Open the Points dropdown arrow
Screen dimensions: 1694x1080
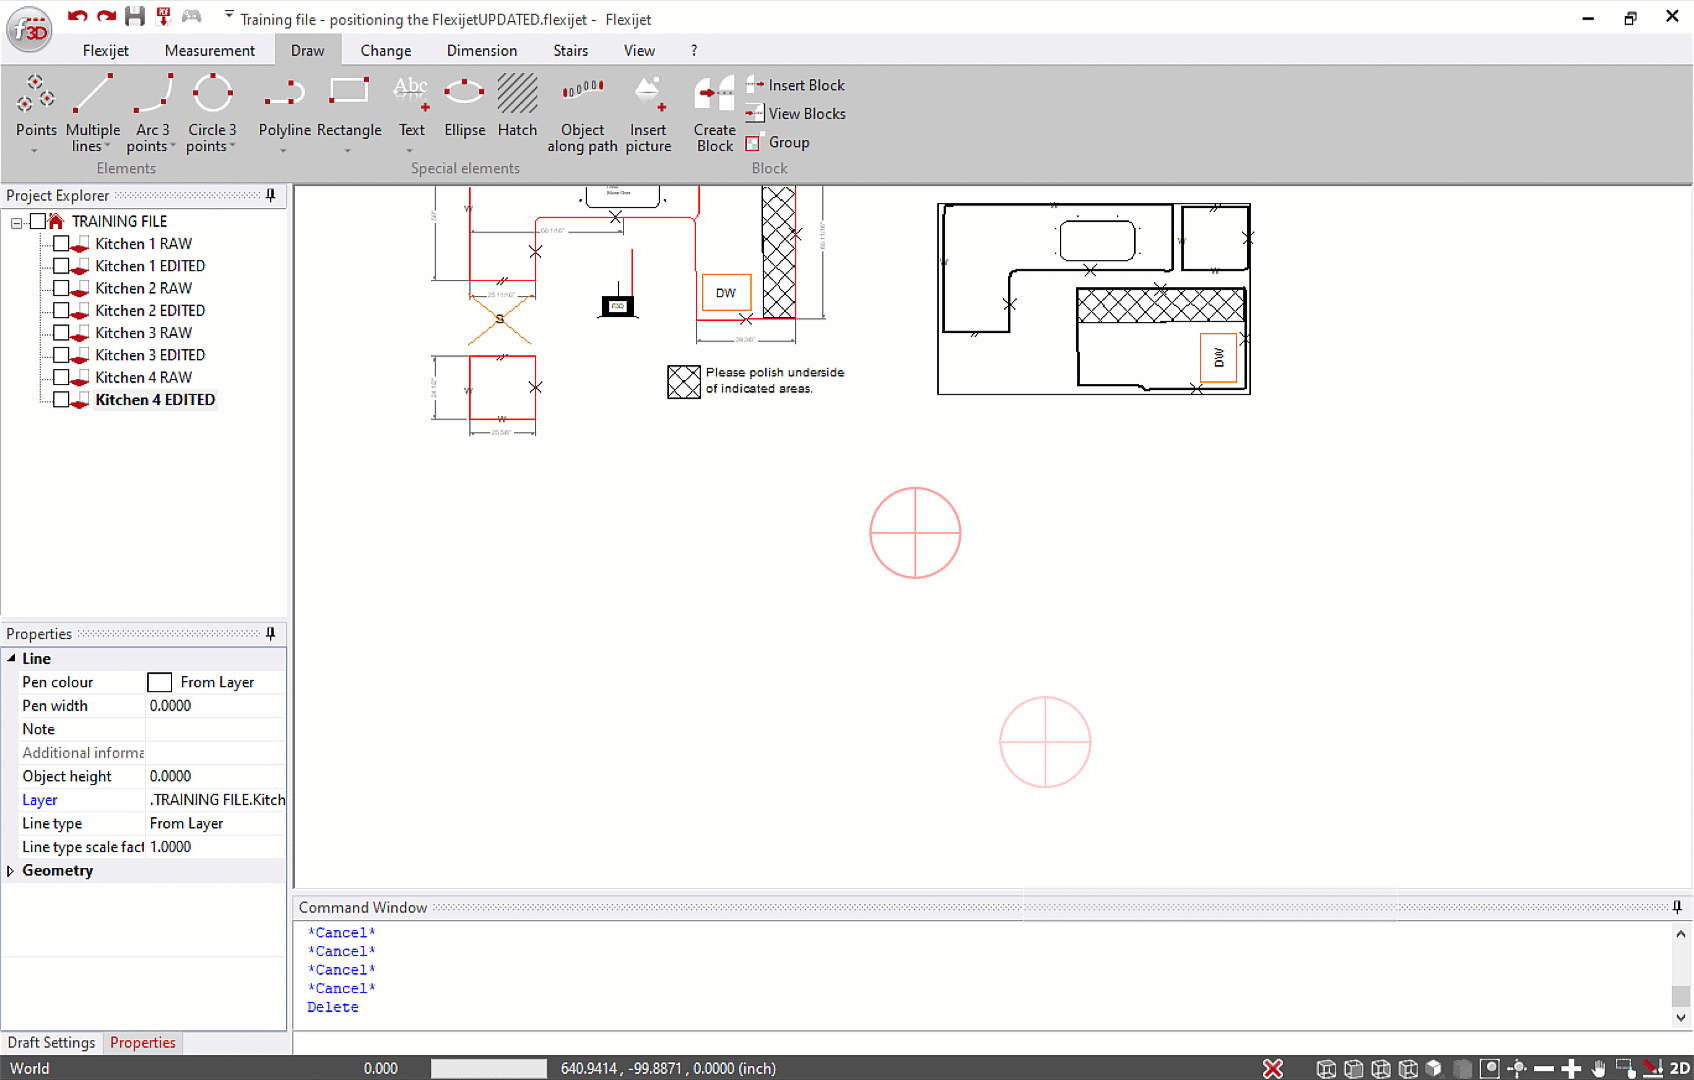pyautogui.click(x=36, y=148)
